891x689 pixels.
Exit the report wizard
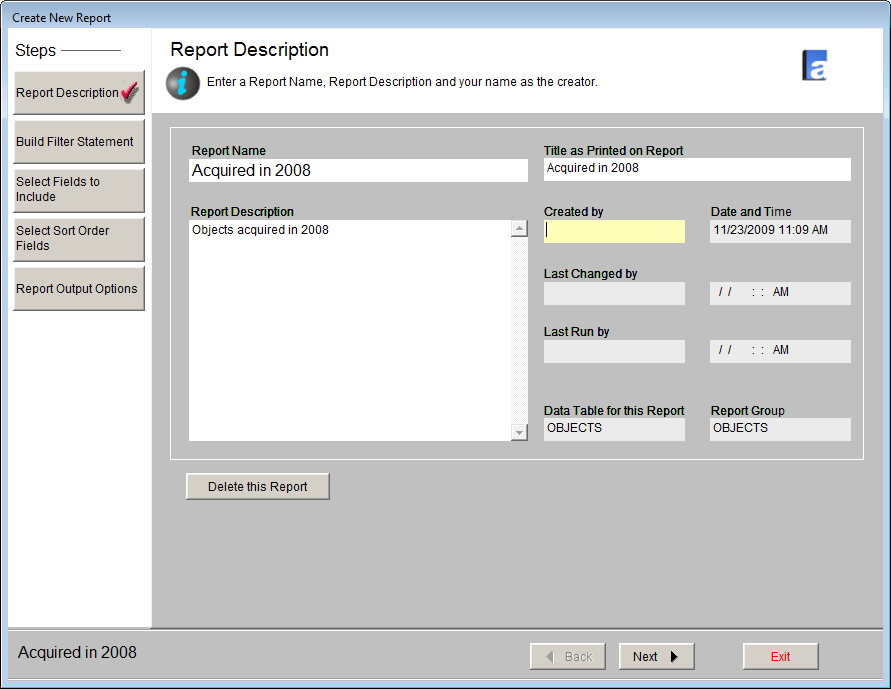(780, 656)
